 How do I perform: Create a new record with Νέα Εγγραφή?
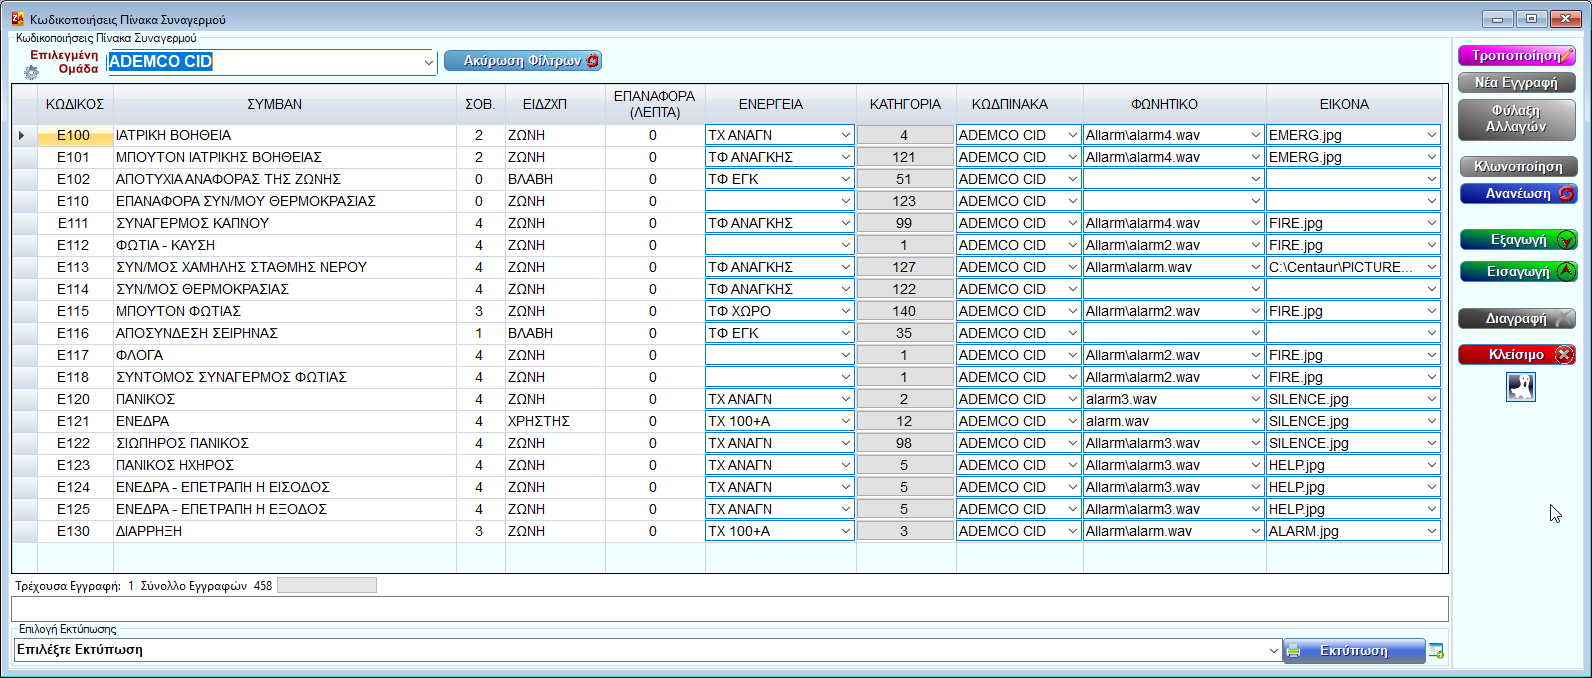[1516, 83]
